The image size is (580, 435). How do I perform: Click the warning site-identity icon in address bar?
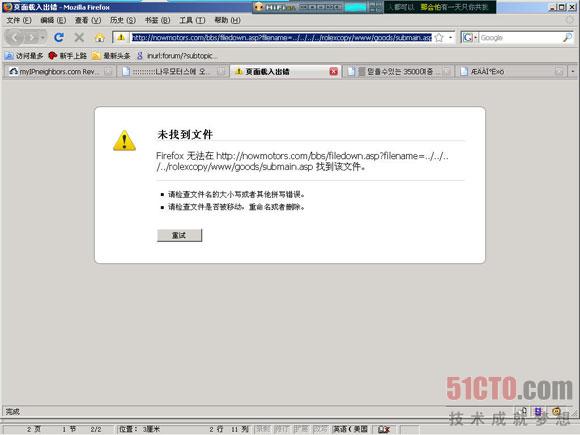click(x=121, y=37)
